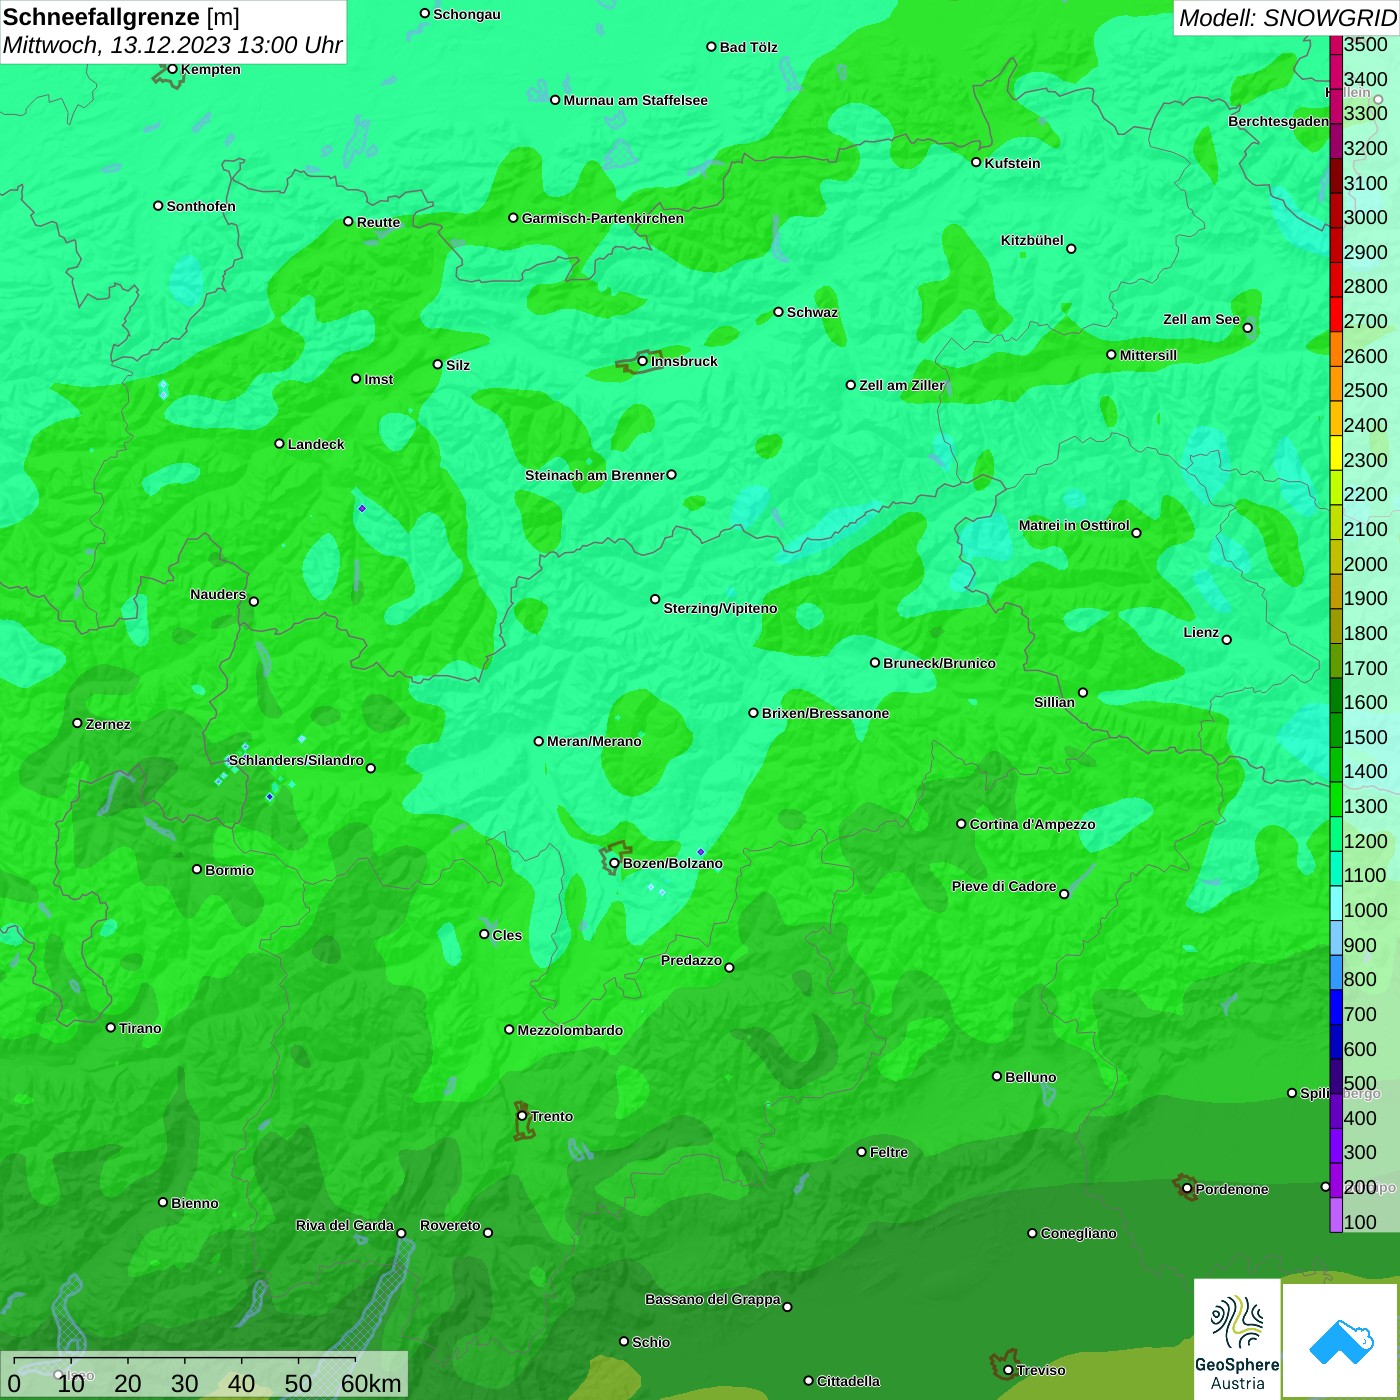Screen dimensions: 1400x1400
Task: Click the 'Bruneck/Brunico' label
Action: [939, 663]
